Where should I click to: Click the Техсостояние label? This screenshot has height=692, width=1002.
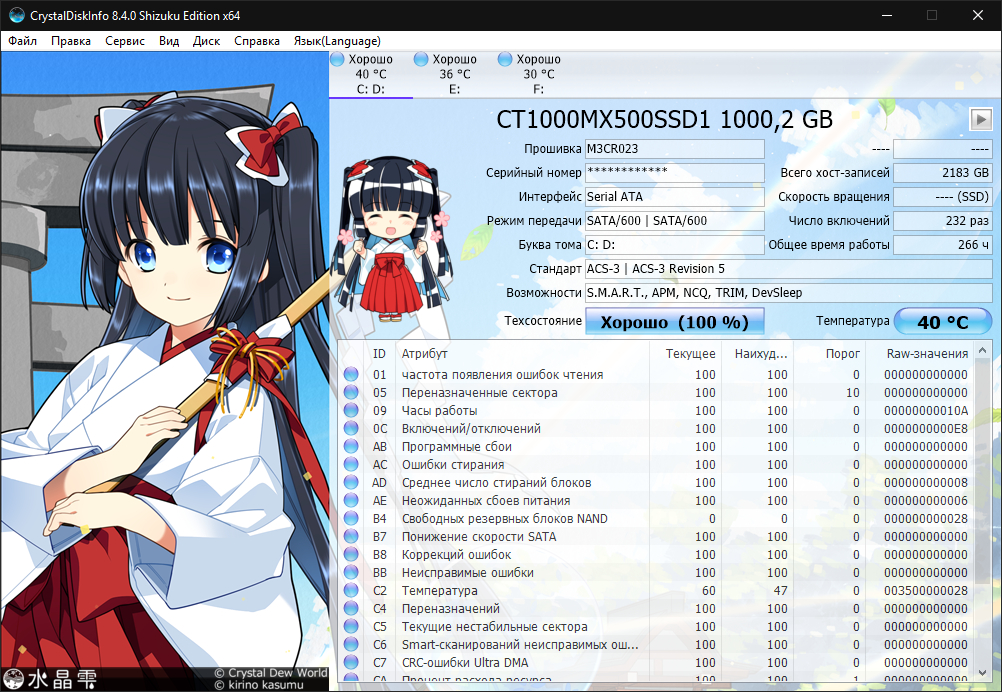(543, 321)
